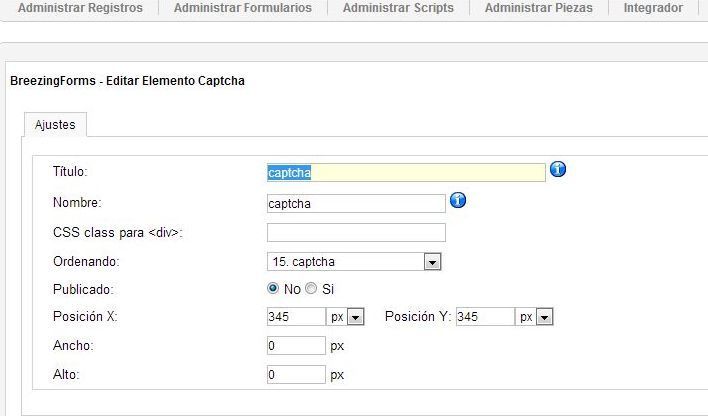This screenshot has width=708, height=416.
Task: Click the CSS class para div field
Action: click(356, 233)
